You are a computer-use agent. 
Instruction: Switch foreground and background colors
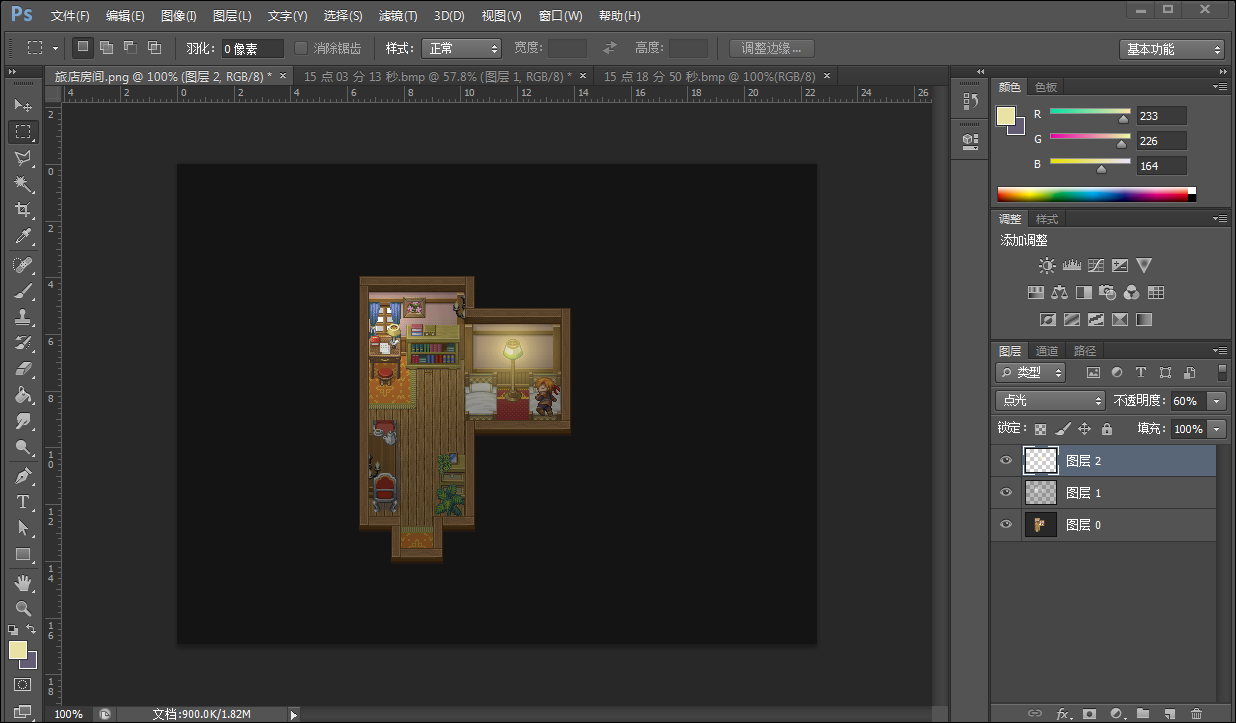tap(32, 630)
